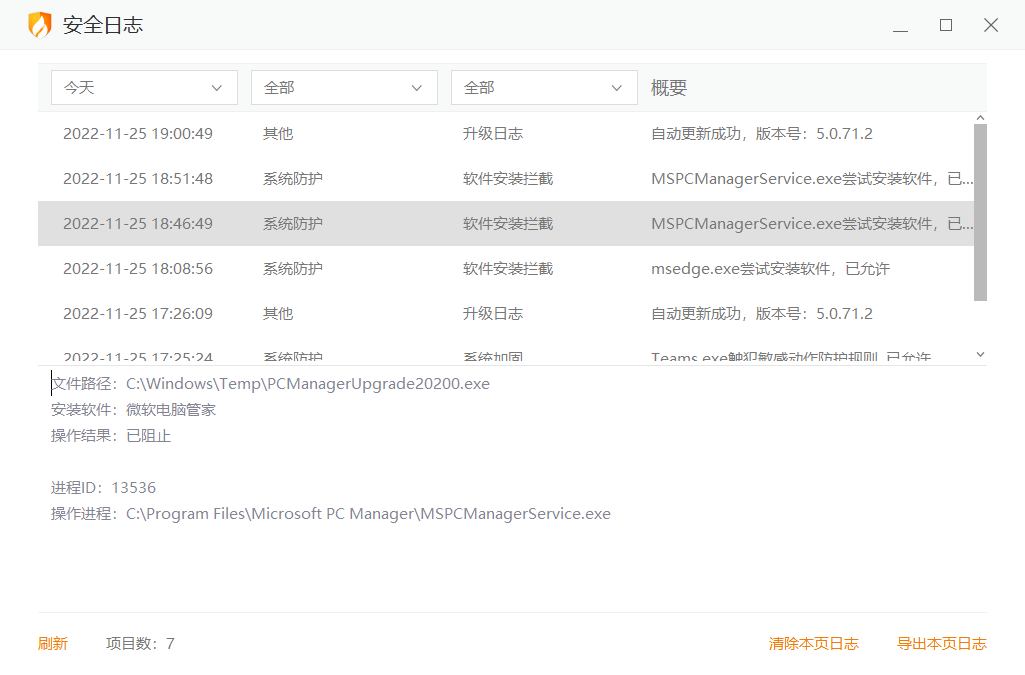Select the highlighted 18:46:49 log row
The image size is (1025, 675).
(x=500, y=224)
